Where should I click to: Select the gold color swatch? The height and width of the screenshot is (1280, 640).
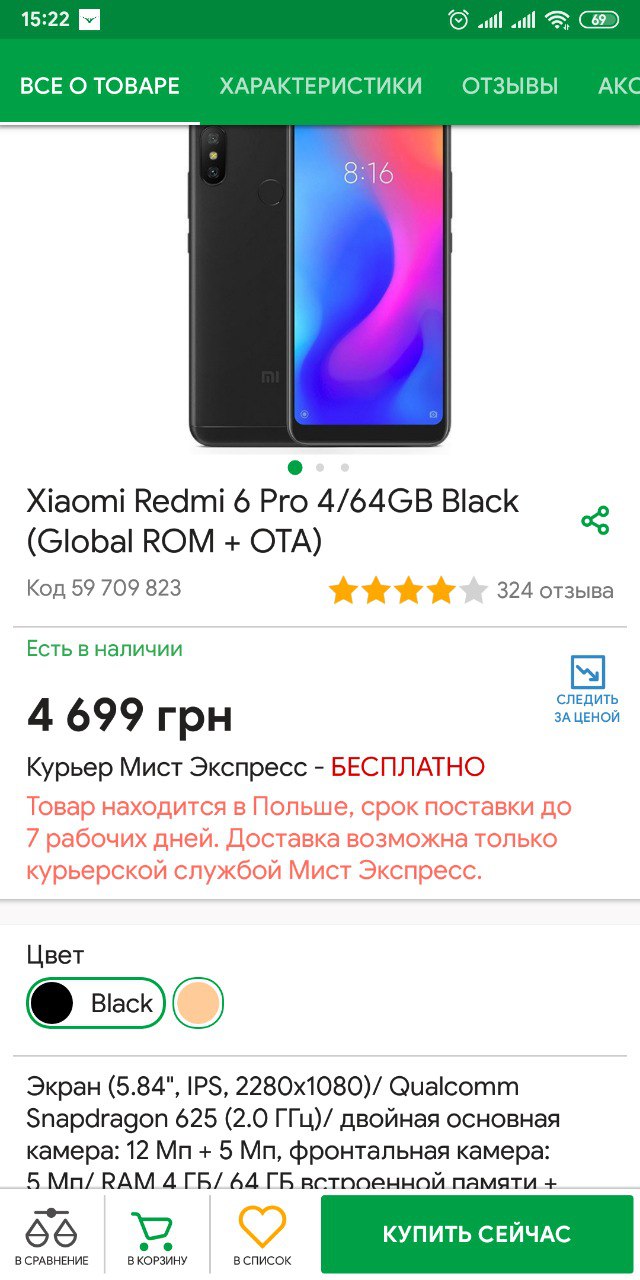tap(198, 1003)
